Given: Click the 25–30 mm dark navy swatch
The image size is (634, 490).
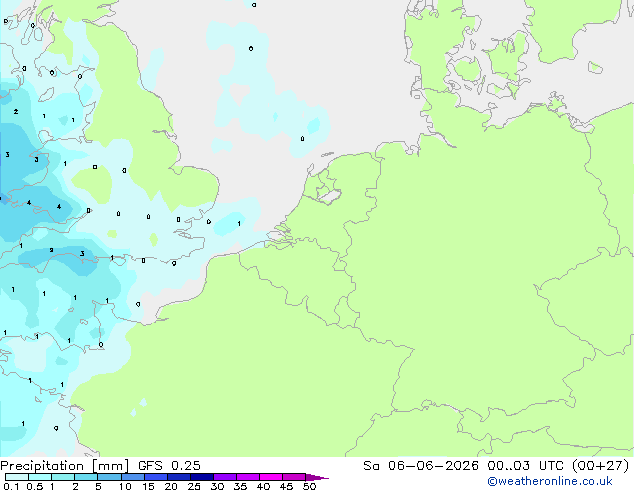Looking at the screenshot, I should pyautogui.click(x=201, y=477).
